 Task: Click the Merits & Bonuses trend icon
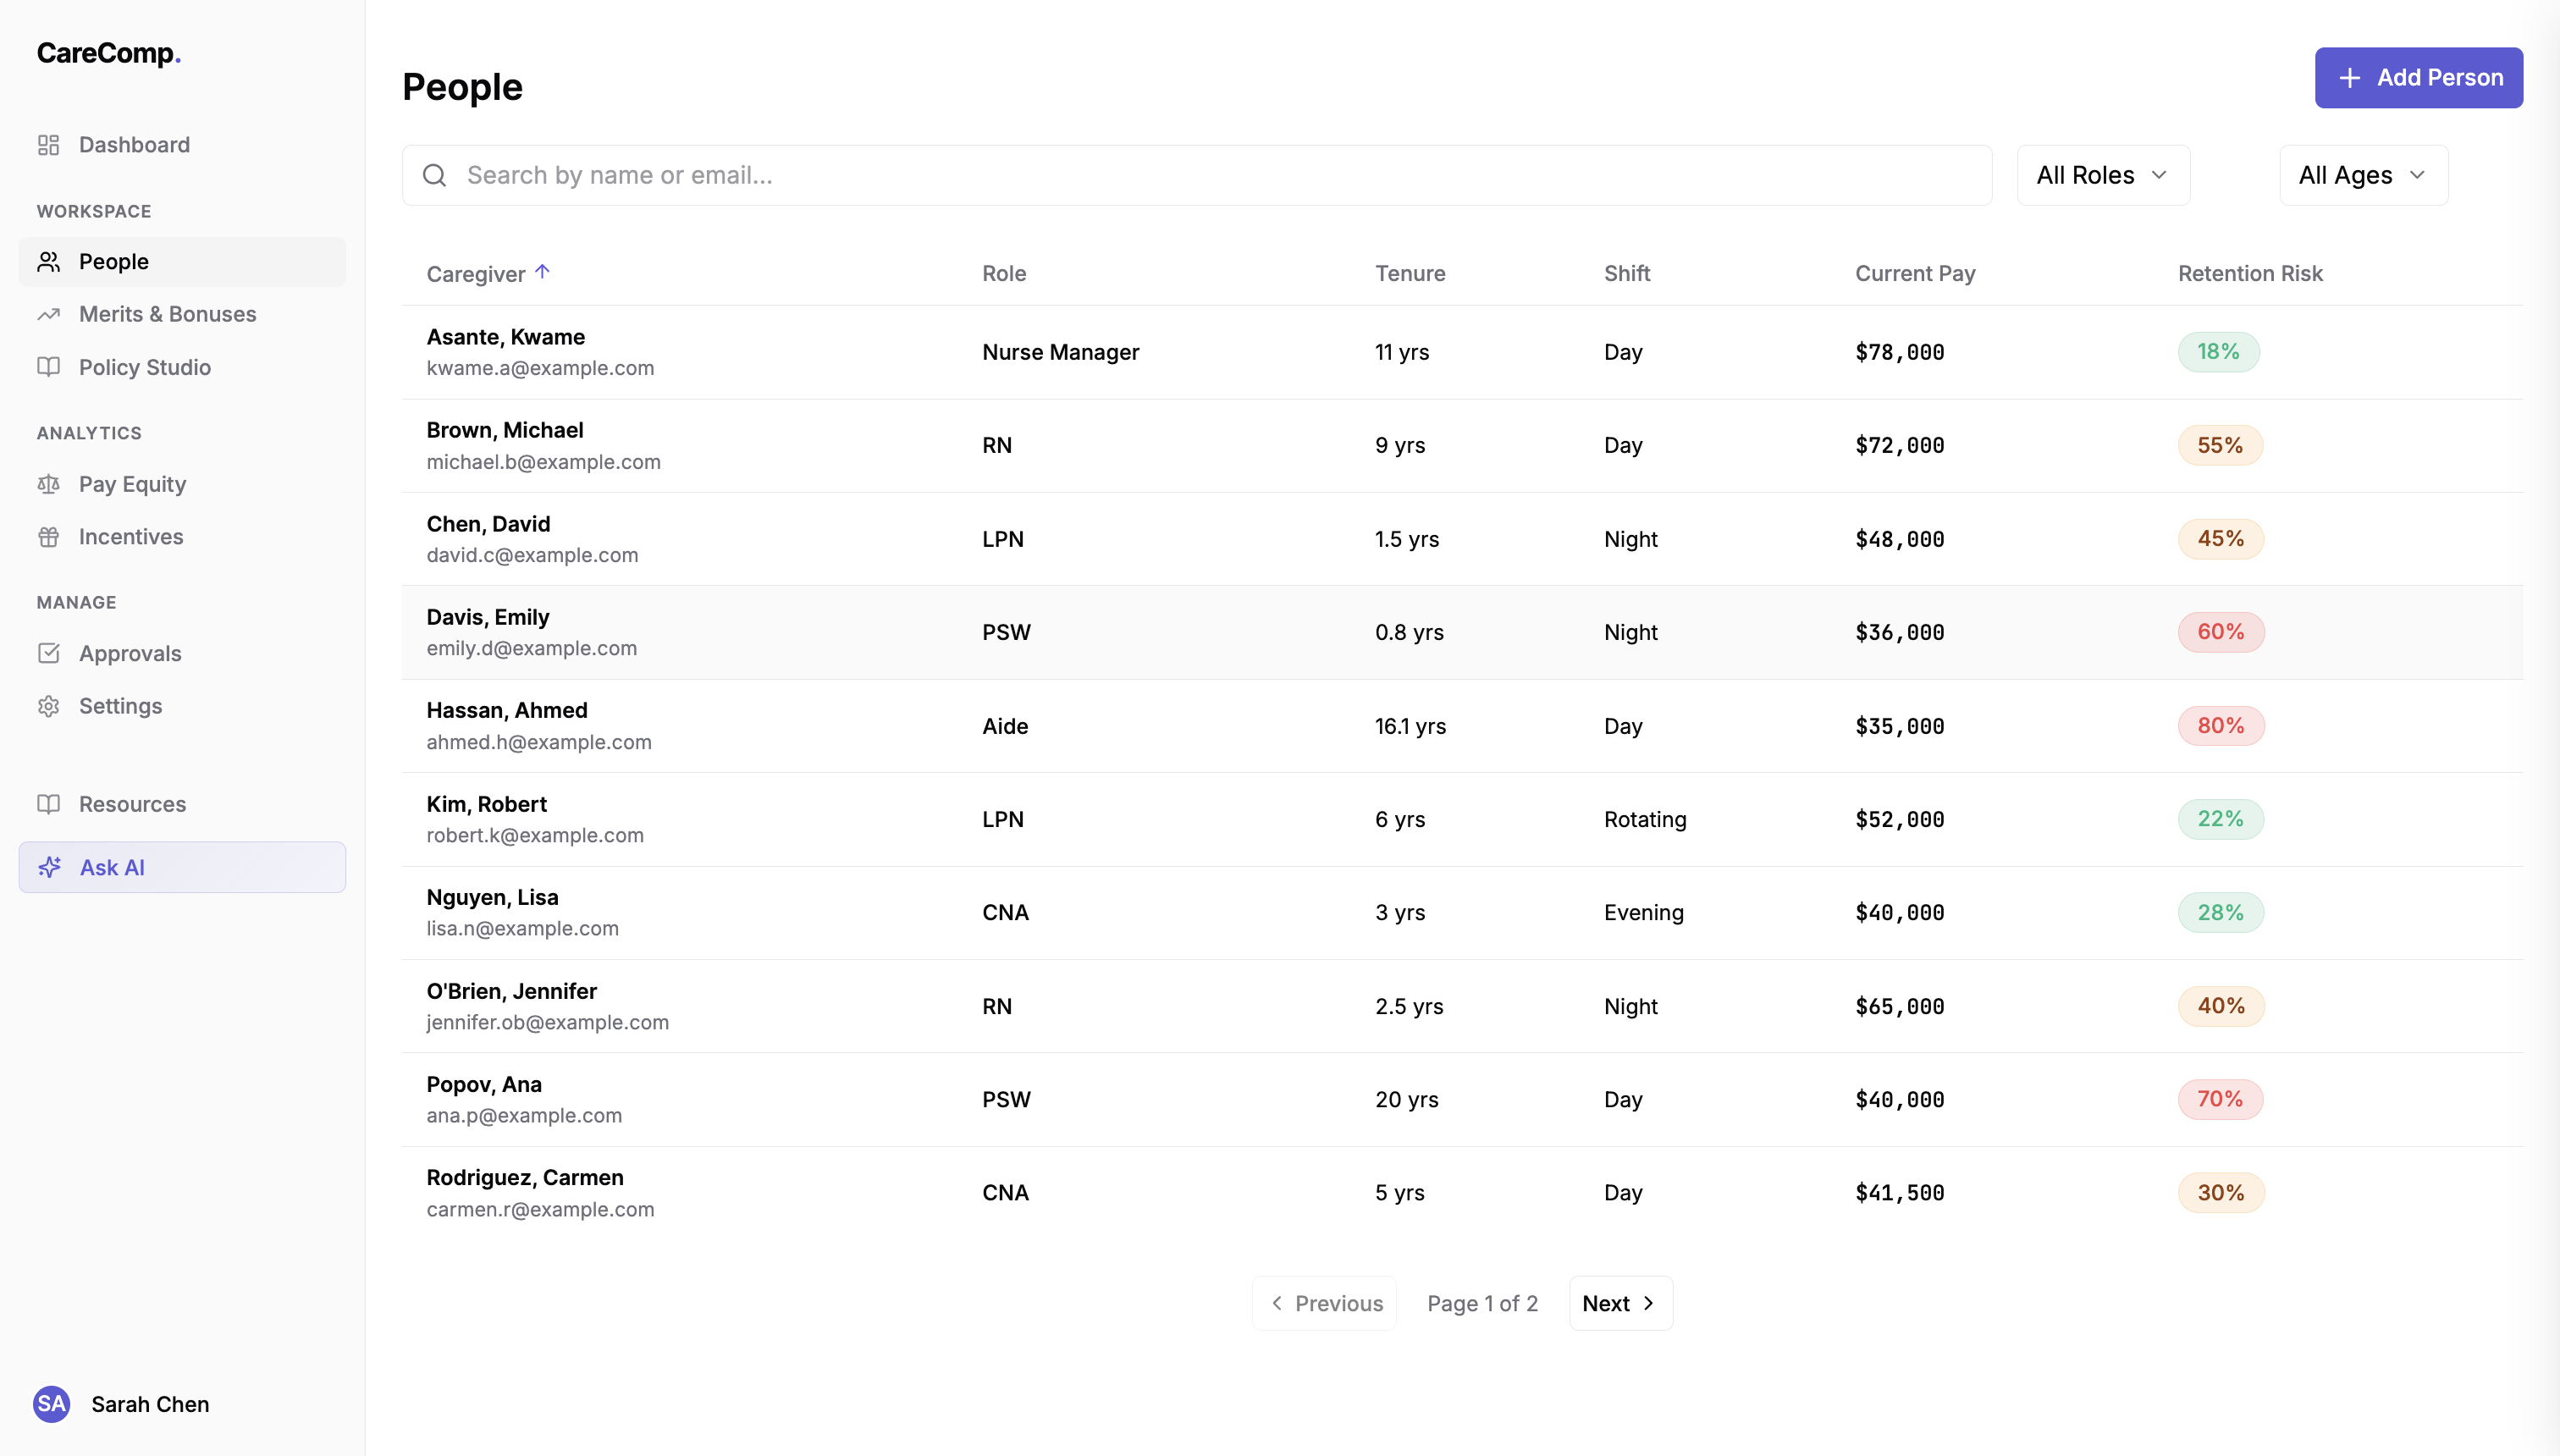(x=48, y=314)
